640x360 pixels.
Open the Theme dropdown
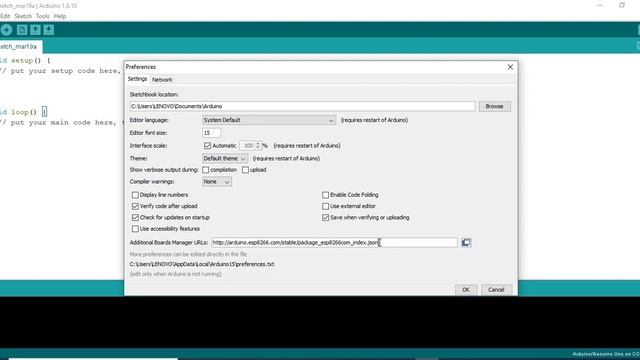pyautogui.click(x=224, y=158)
